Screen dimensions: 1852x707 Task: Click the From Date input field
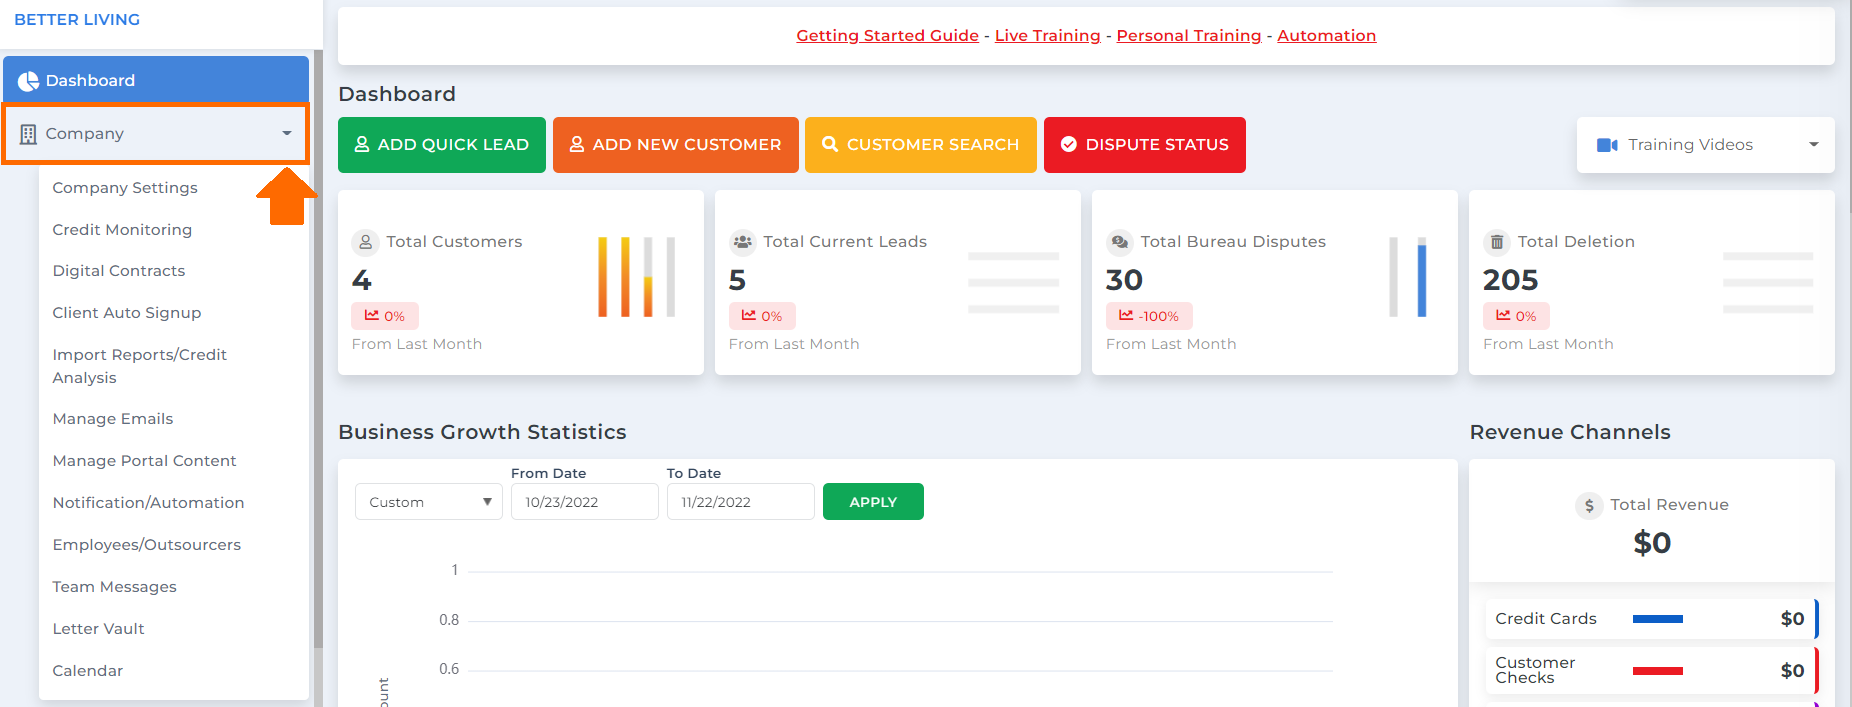tap(585, 502)
